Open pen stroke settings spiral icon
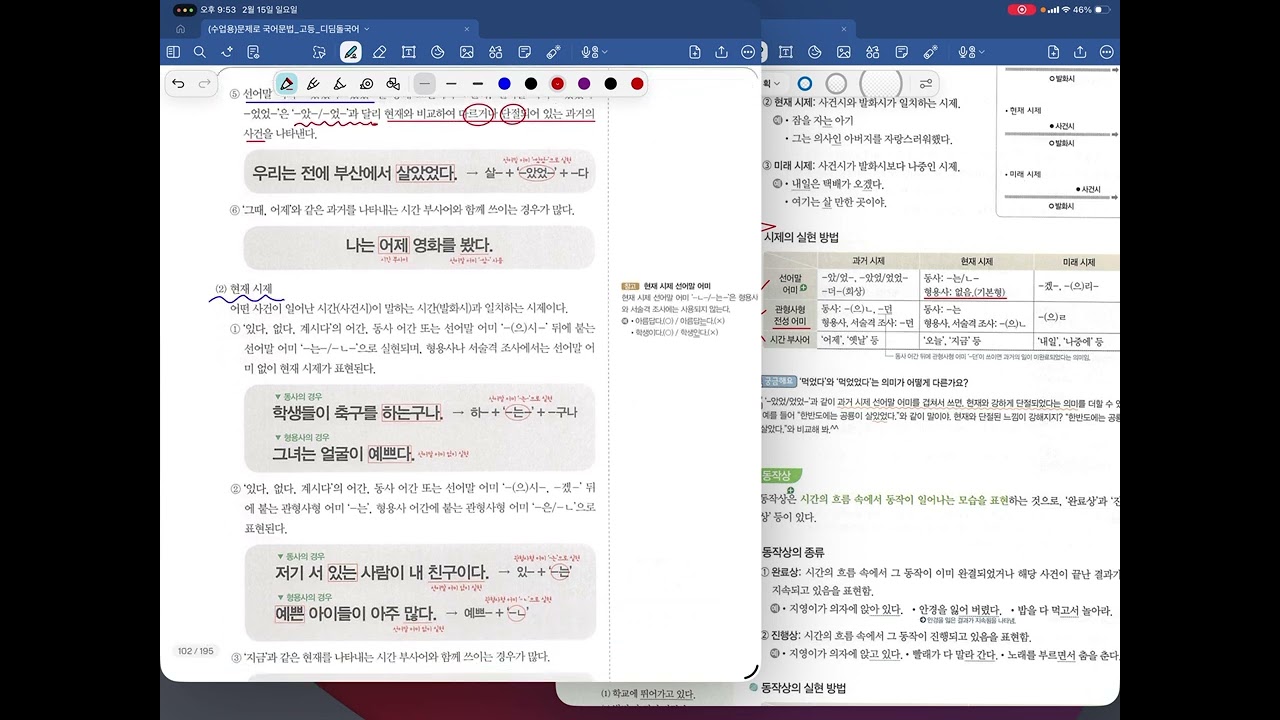 pos(366,84)
